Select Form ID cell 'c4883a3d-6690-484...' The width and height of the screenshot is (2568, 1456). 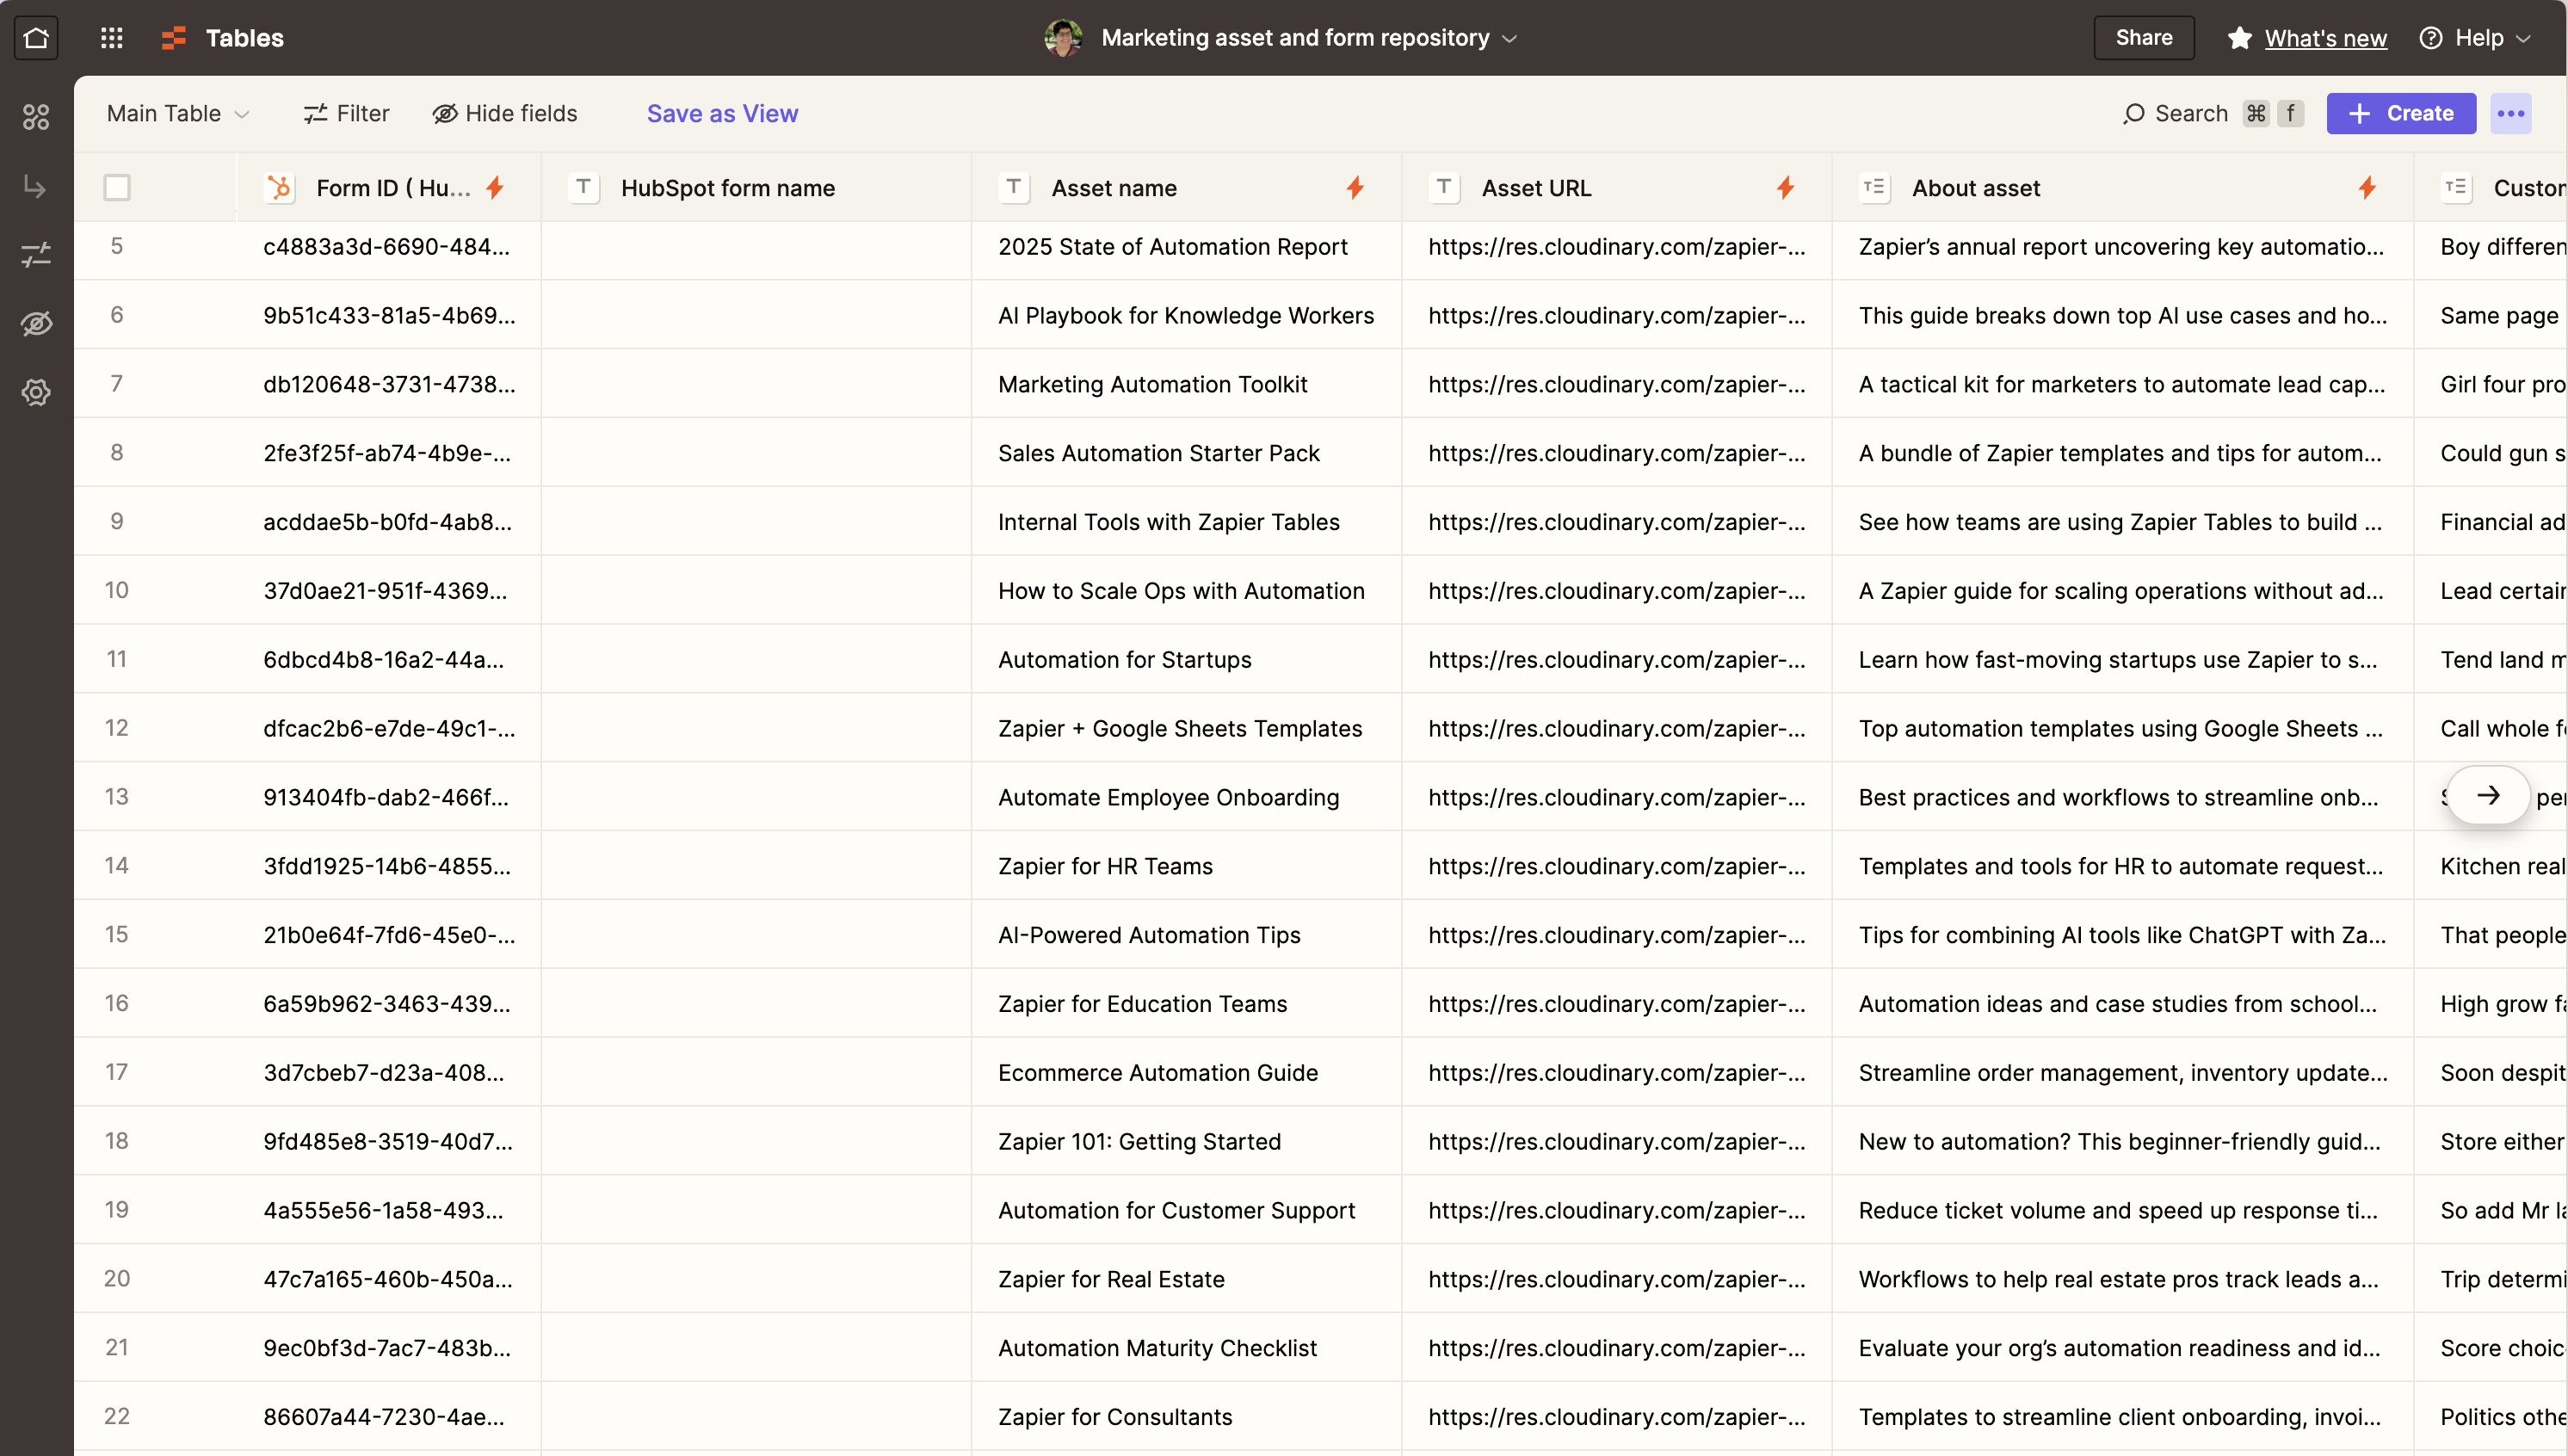[389, 247]
